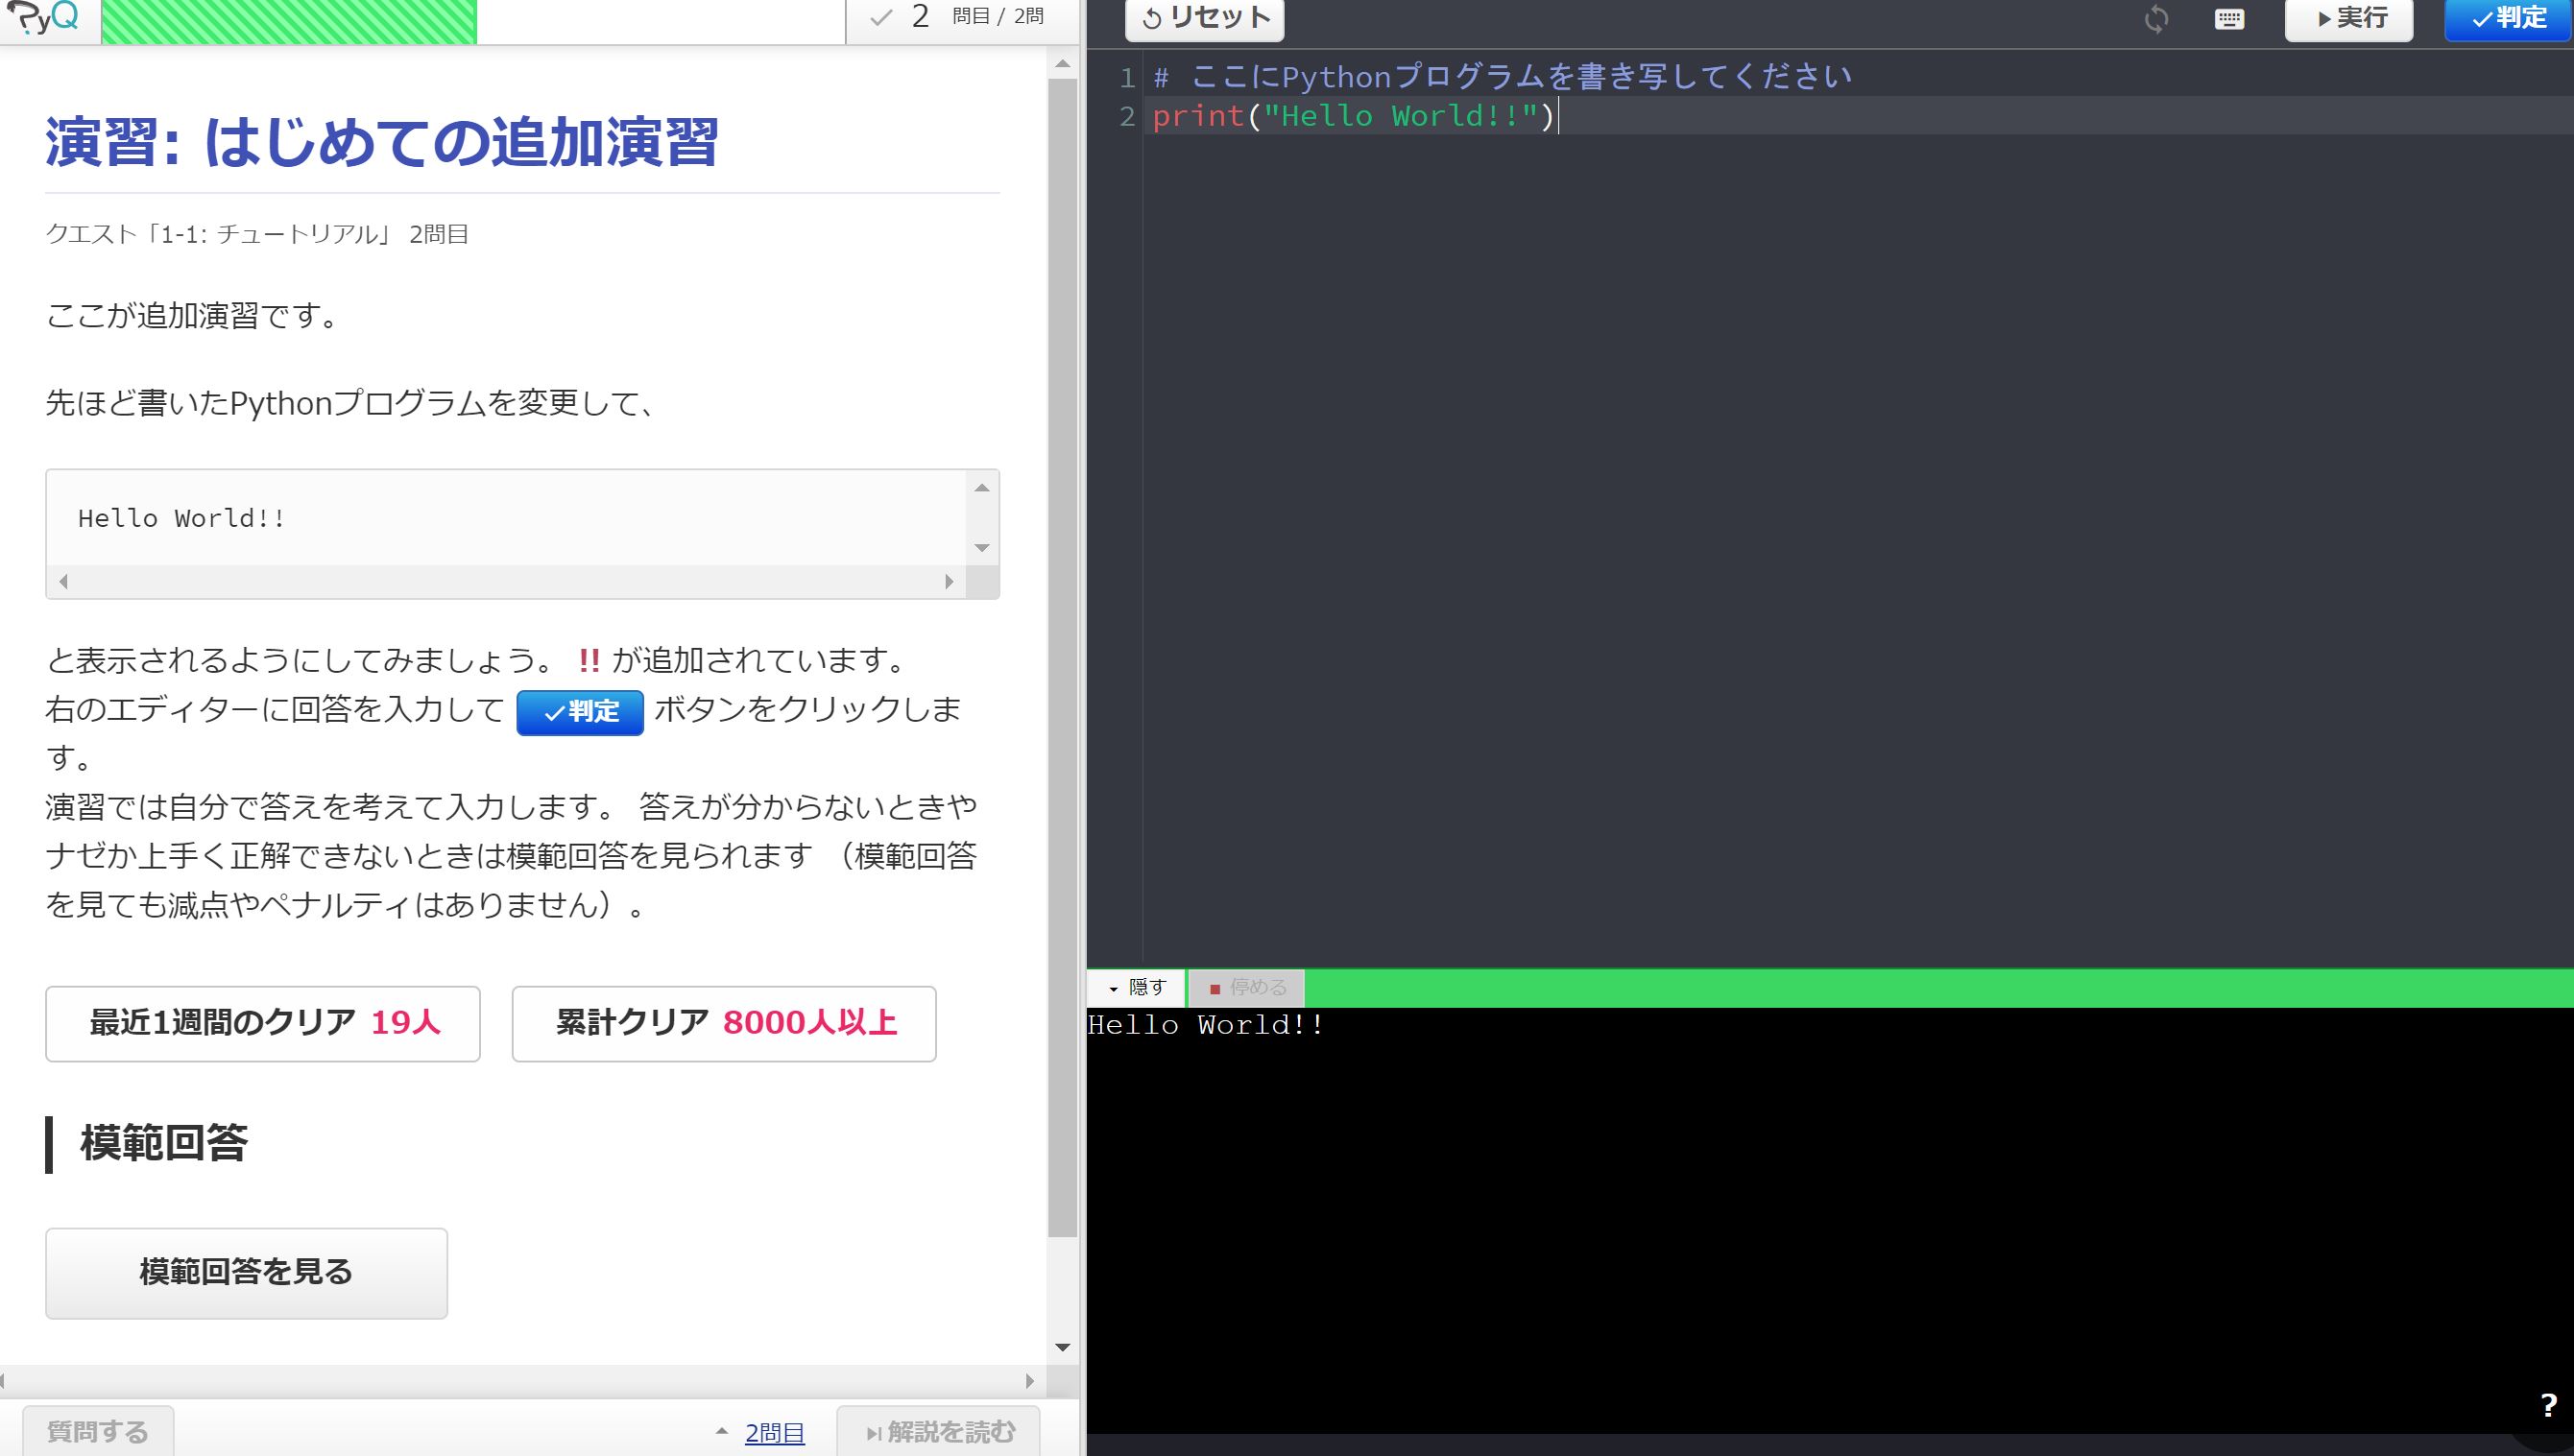Click 模範回答 section heading
The height and width of the screenshot is (1456, 2574).
click(x=164, y=1143)
